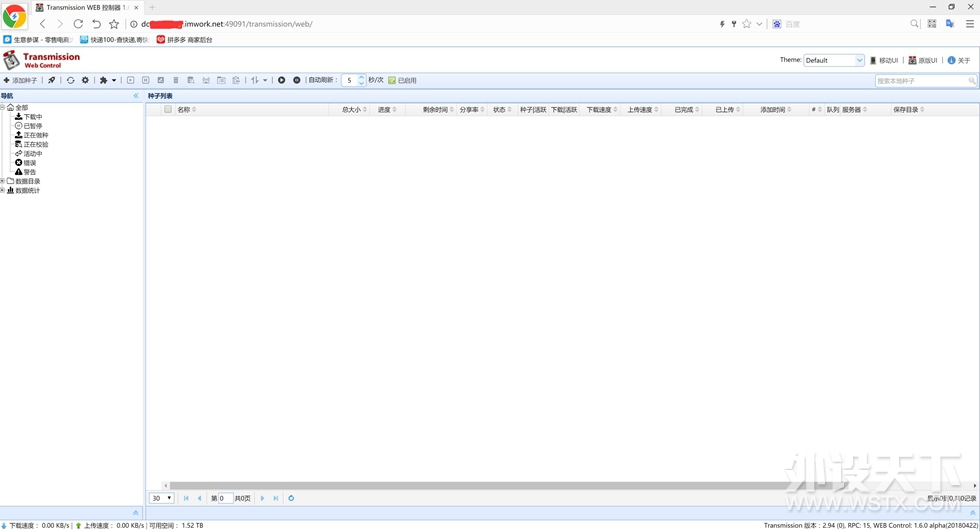The height and width of the screenshot is (531, 980).
Task: Open the 拼多多 商家后台 bookmark
Action: pos(184,39)
